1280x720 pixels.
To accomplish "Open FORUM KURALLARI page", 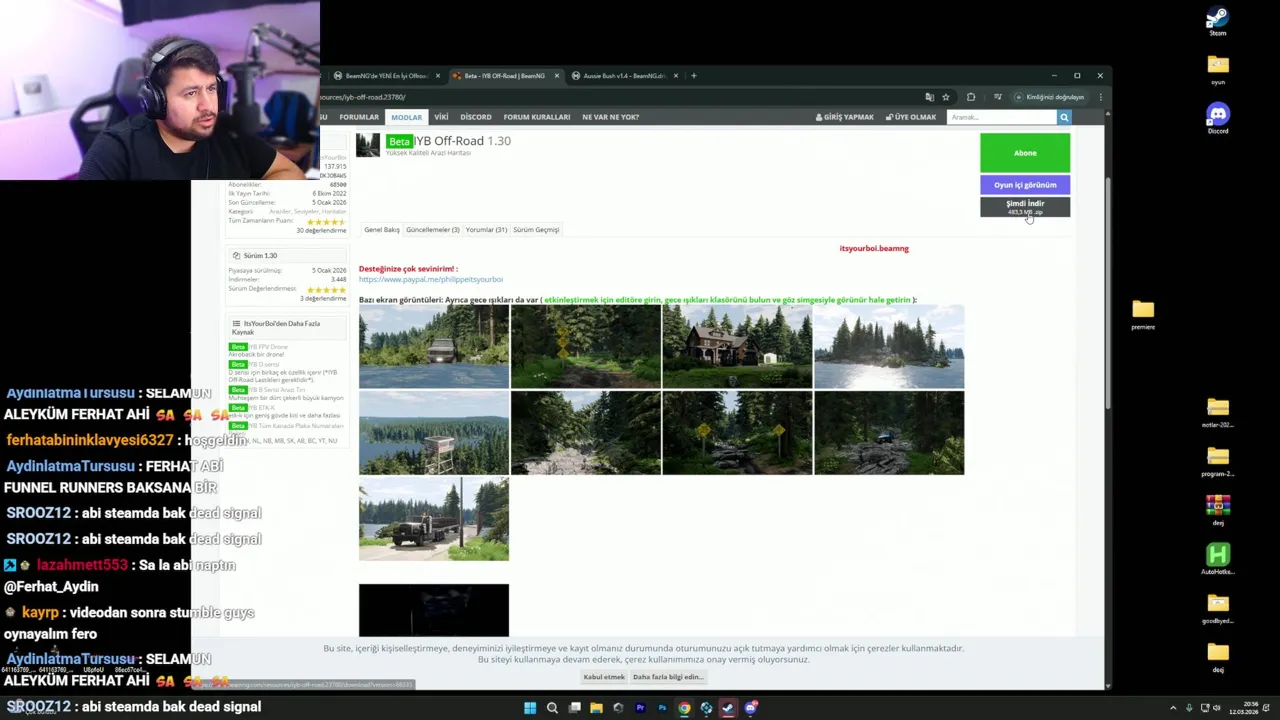I will 537,117.
